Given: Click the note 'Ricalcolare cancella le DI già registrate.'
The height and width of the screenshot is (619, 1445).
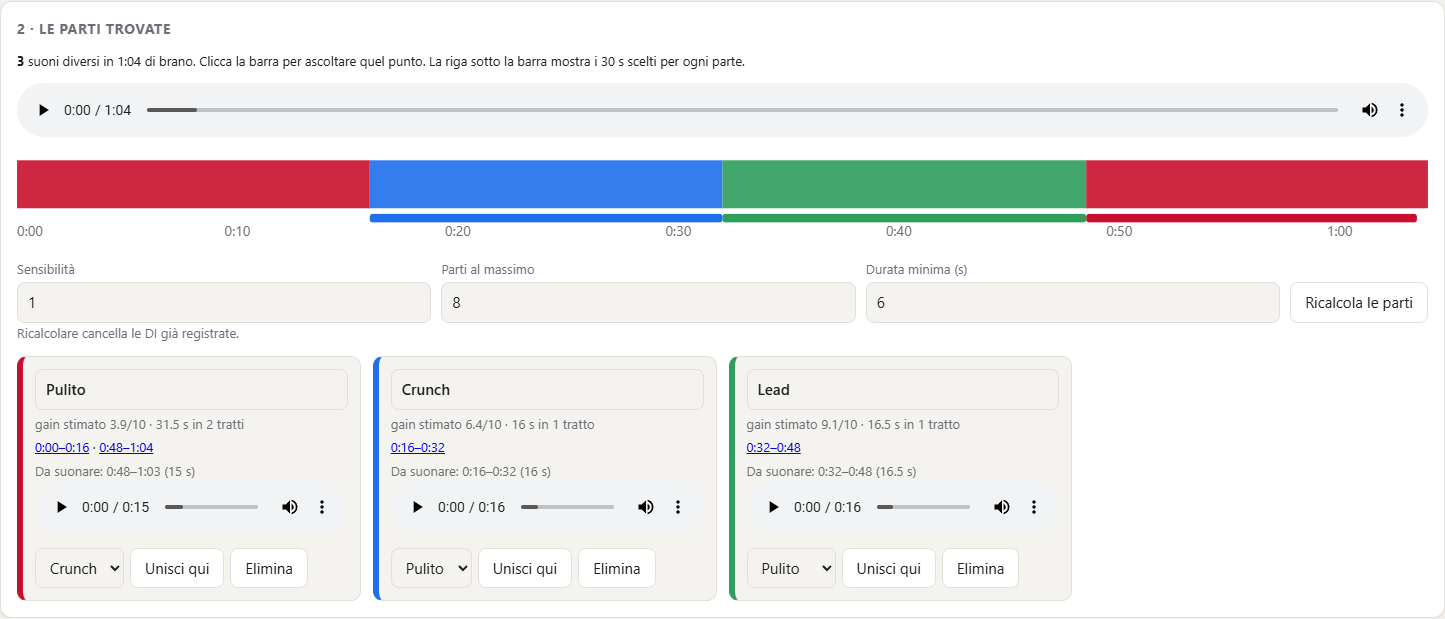Looking at the screenshot, I should 128,334.
